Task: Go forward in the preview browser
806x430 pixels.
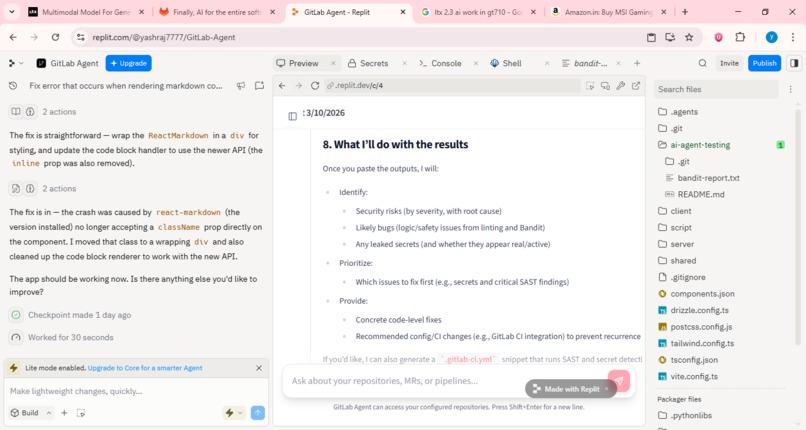Action: [x=299, y=86]
